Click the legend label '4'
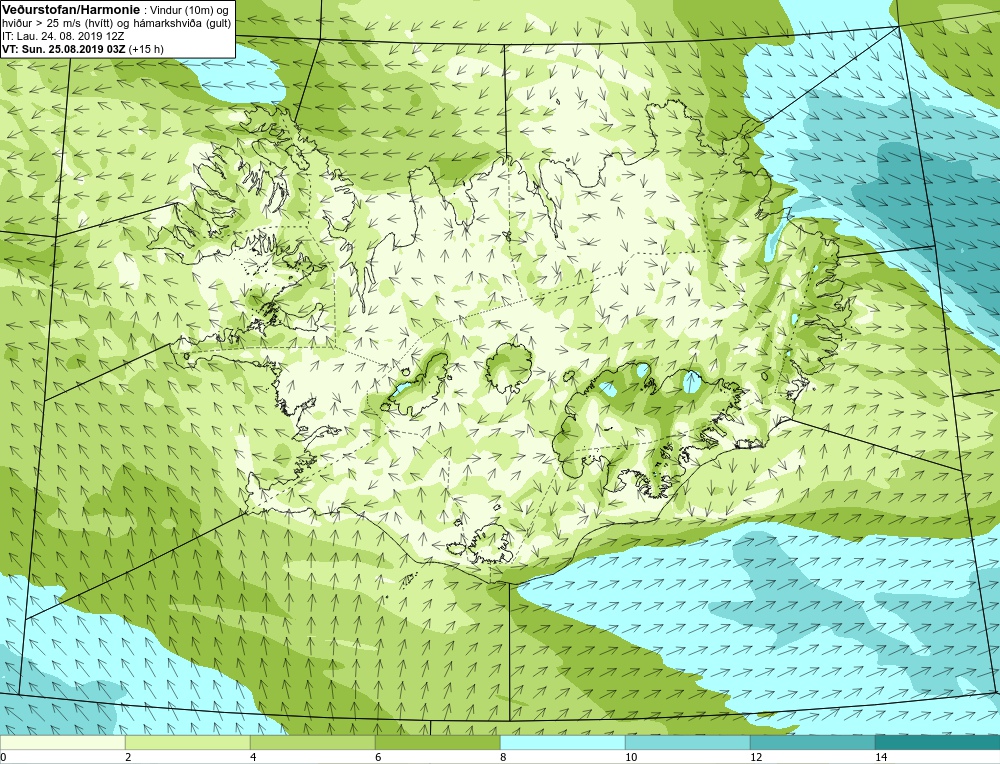 (x=253, y=757)
